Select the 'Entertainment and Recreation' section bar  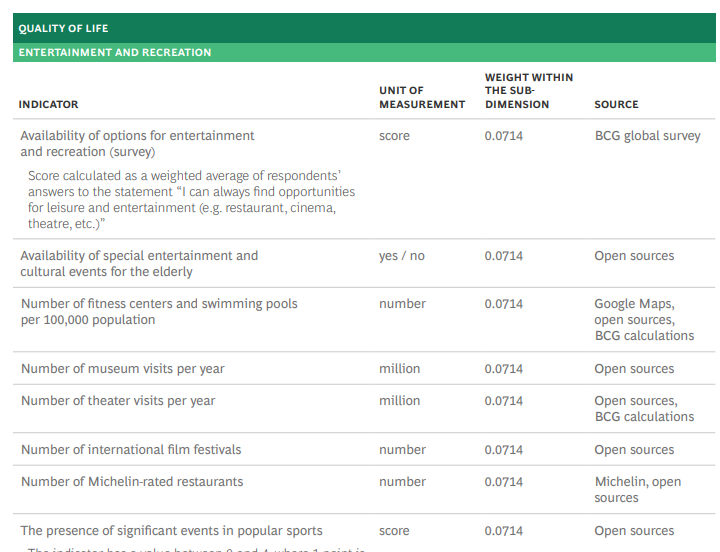(x=115, y=52)
